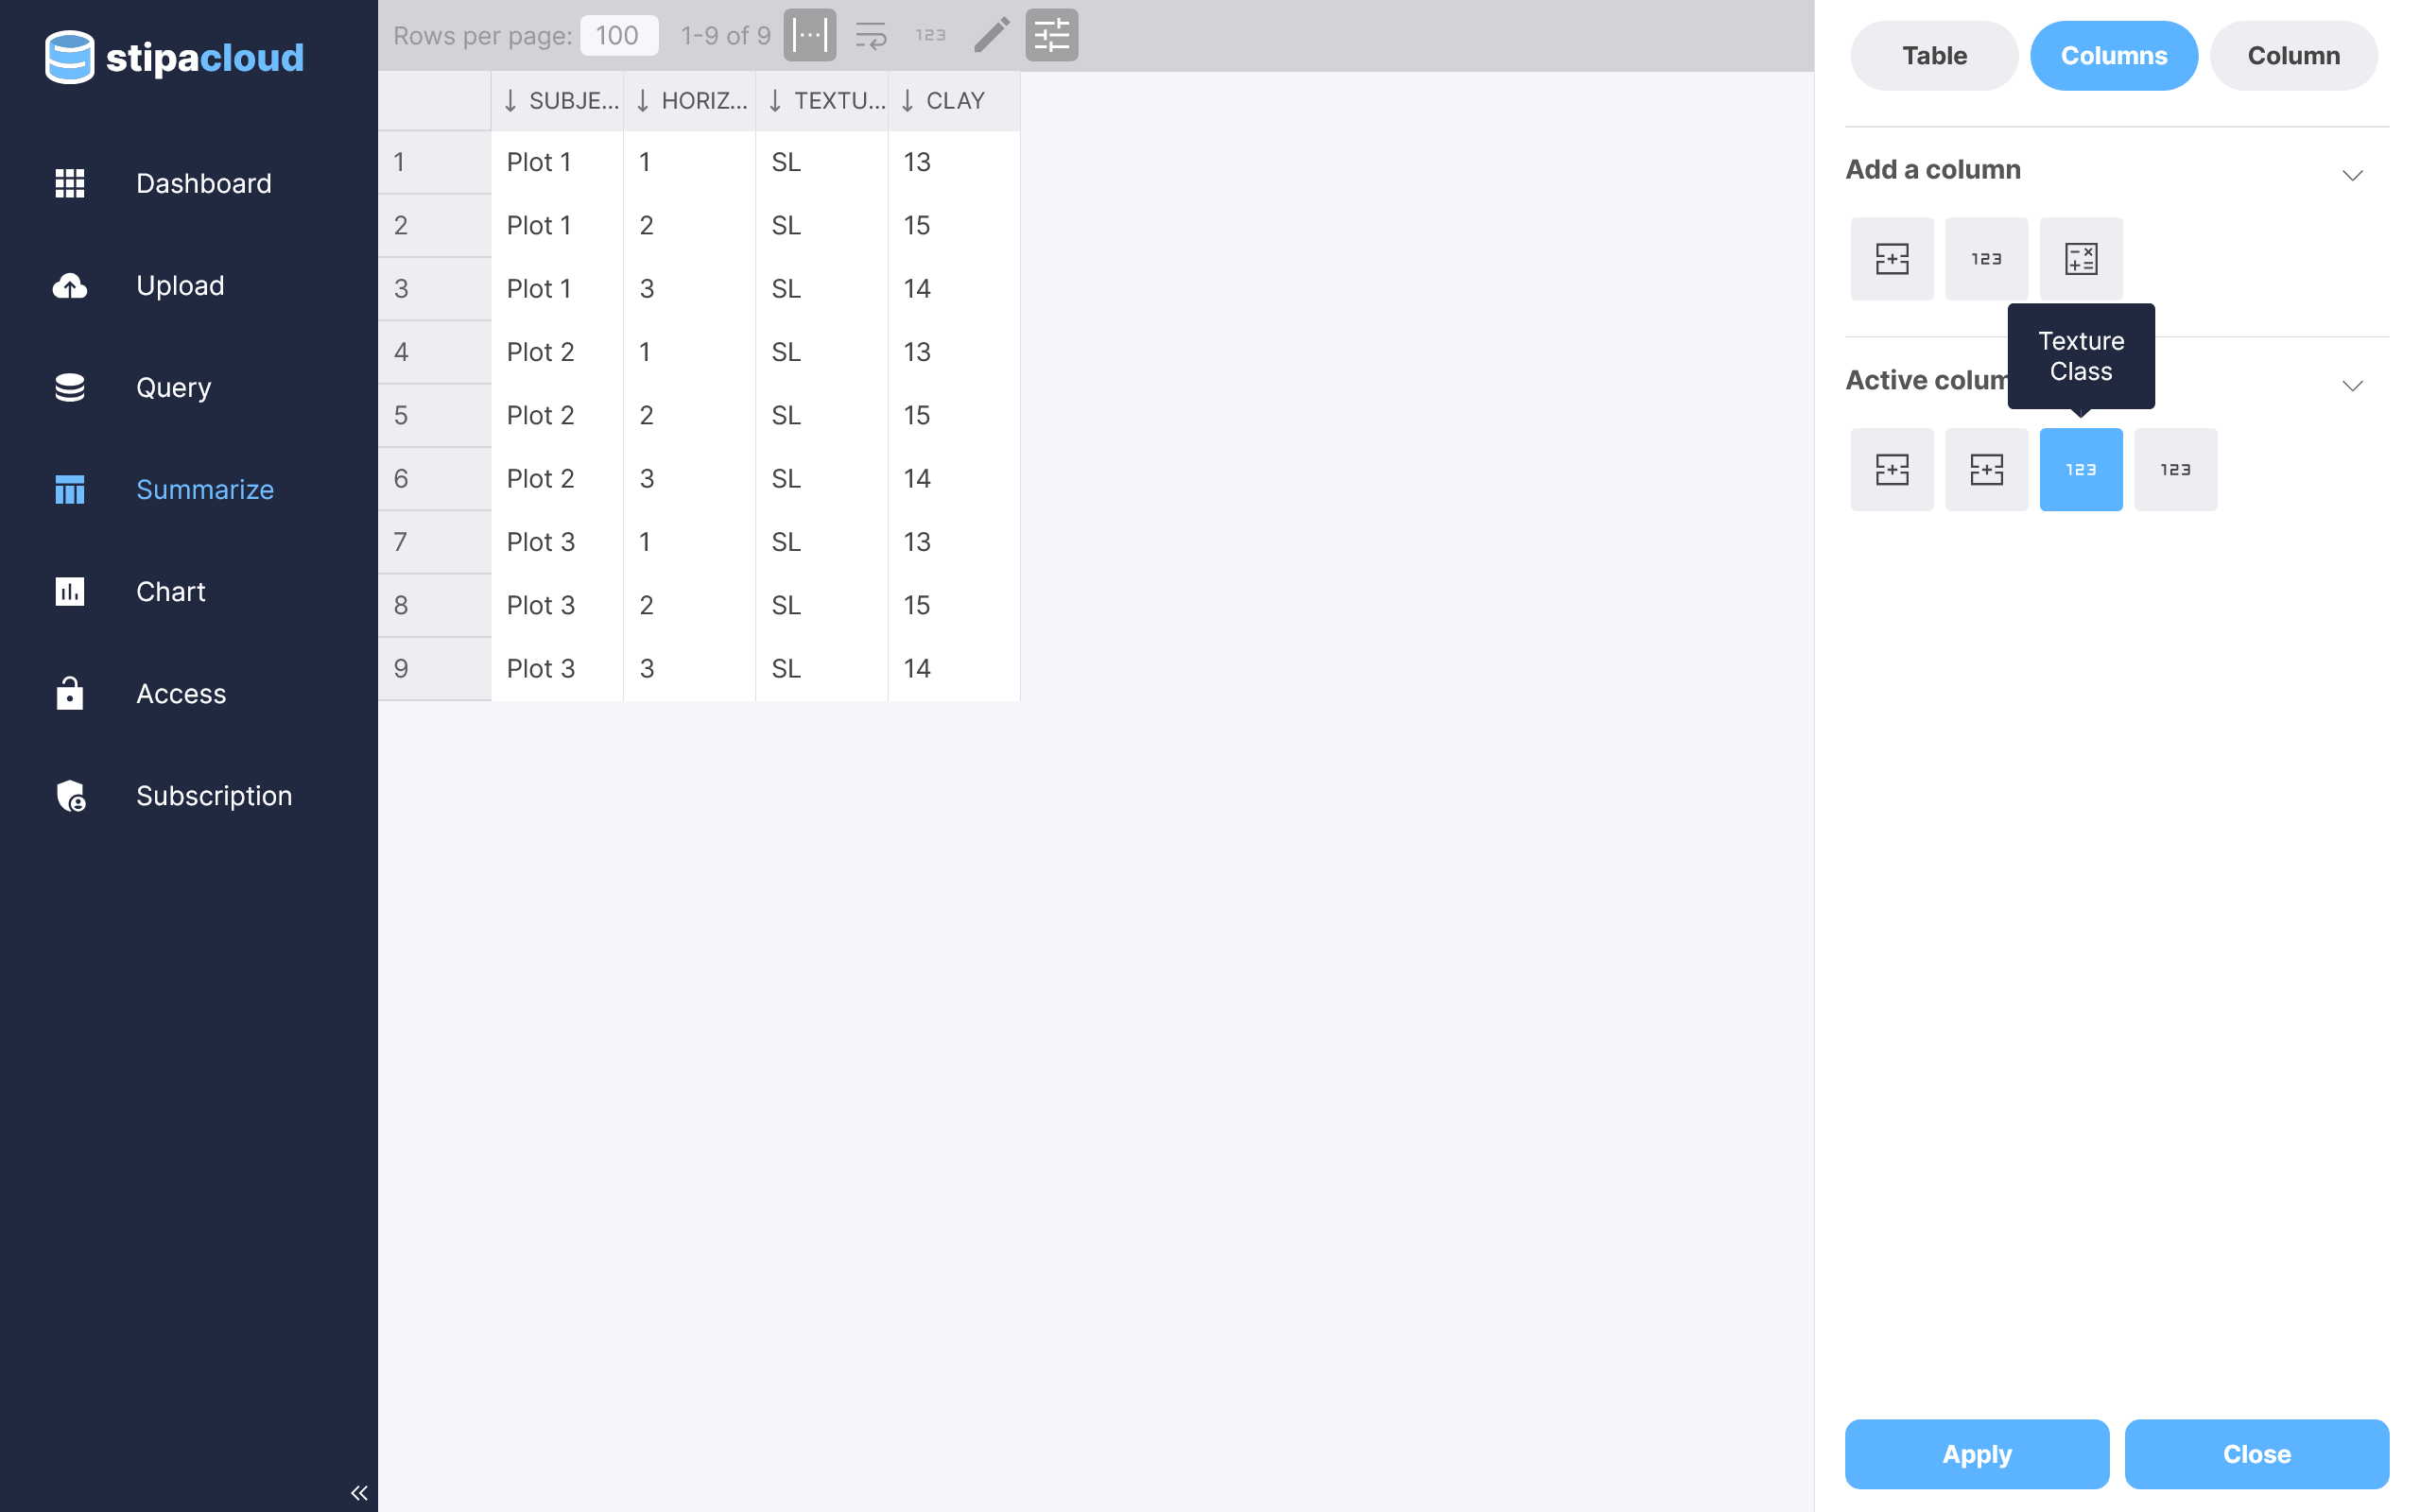Viewport: 2420px width, 1512px height.
Task: Switch to the Column tab
Action: click(x=2293, y=56)
